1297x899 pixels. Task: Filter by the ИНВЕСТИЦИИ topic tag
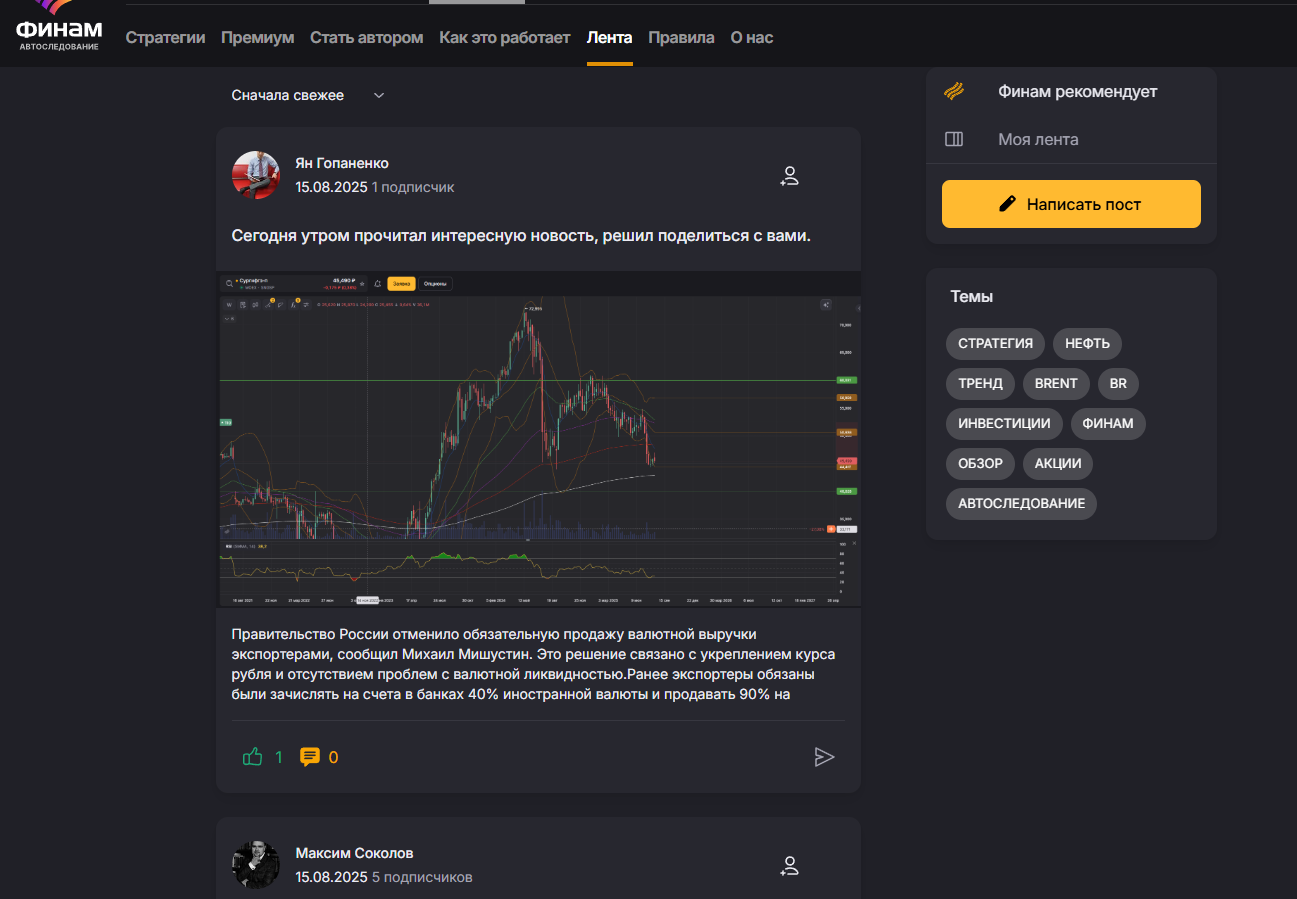1004,424
